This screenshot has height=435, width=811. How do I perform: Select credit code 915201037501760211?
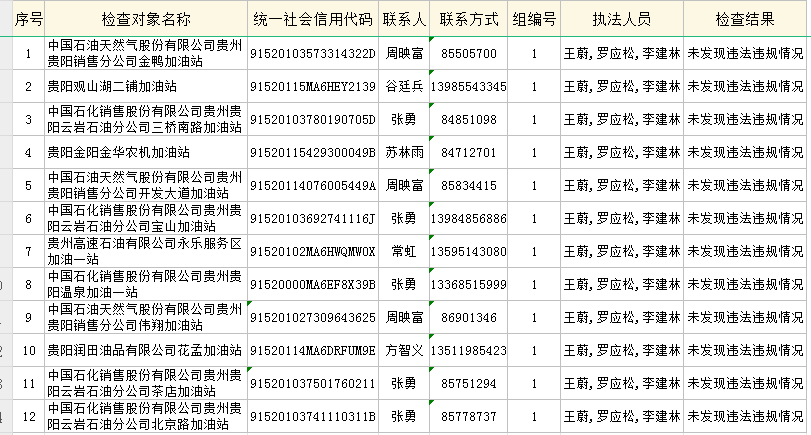(x=313, y=383)
